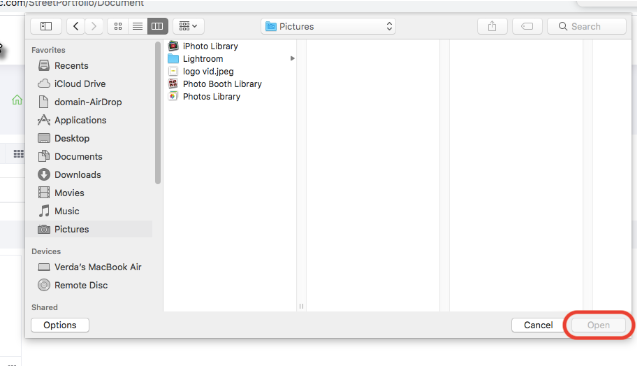Toggle the sidebar visibility button
Image resolution: width=637 pixels, height=370 pixels.
[46, 26]
